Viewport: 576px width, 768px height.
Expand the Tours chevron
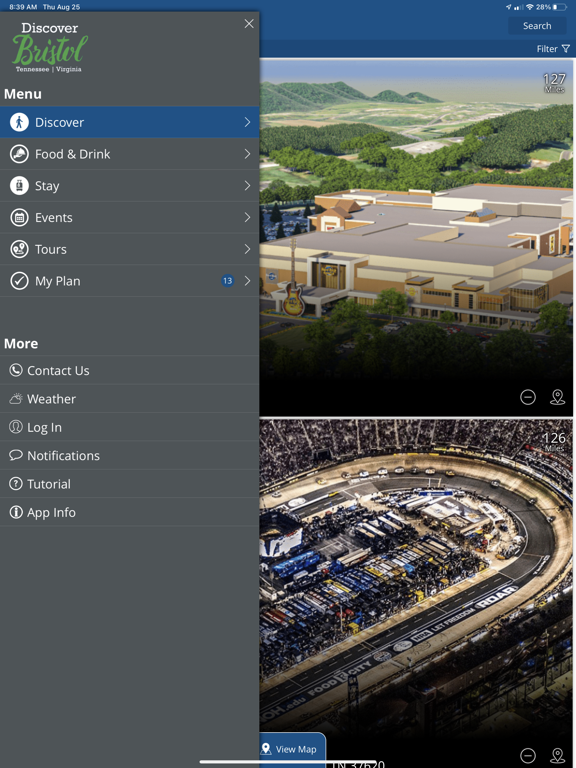(247, 249)
